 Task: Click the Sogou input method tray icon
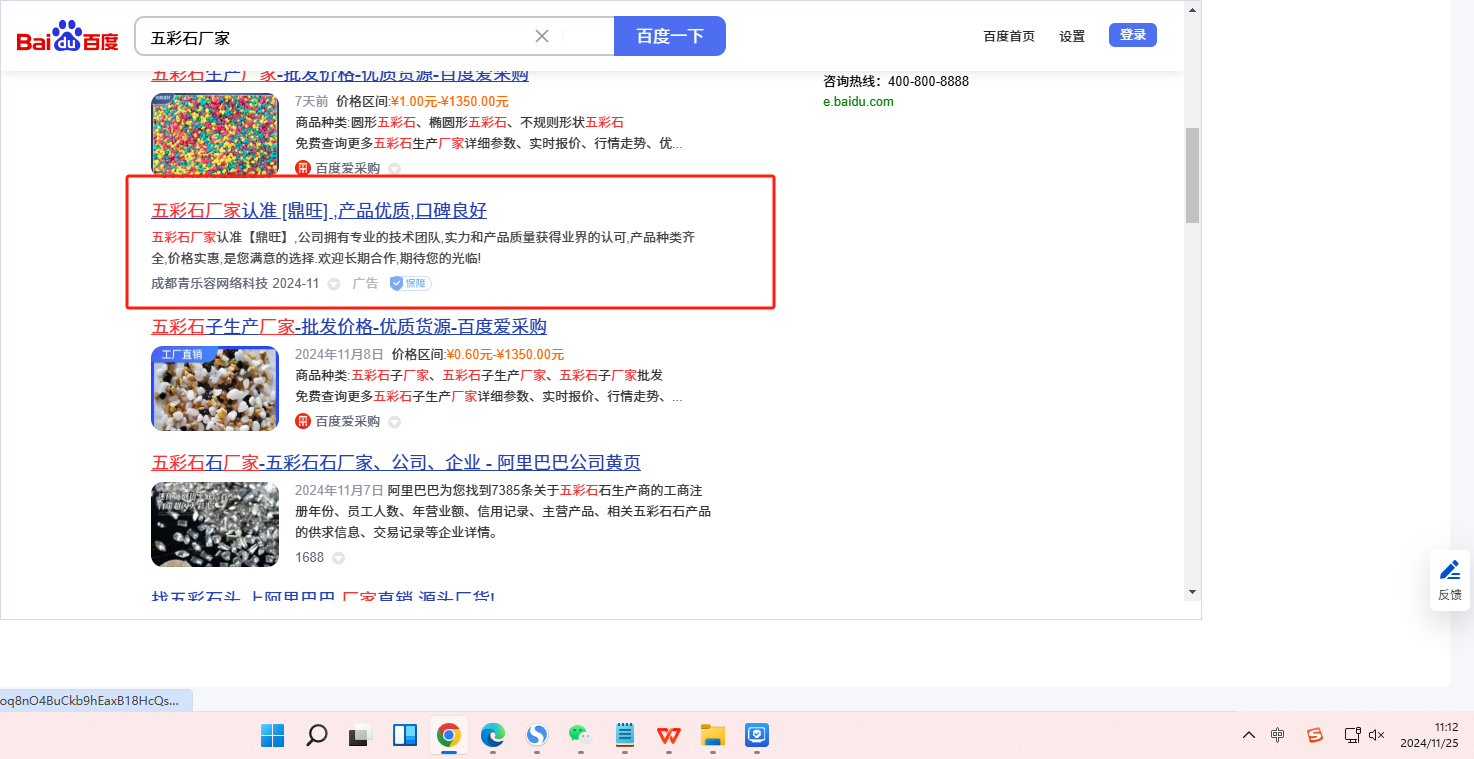point(1315,735)
